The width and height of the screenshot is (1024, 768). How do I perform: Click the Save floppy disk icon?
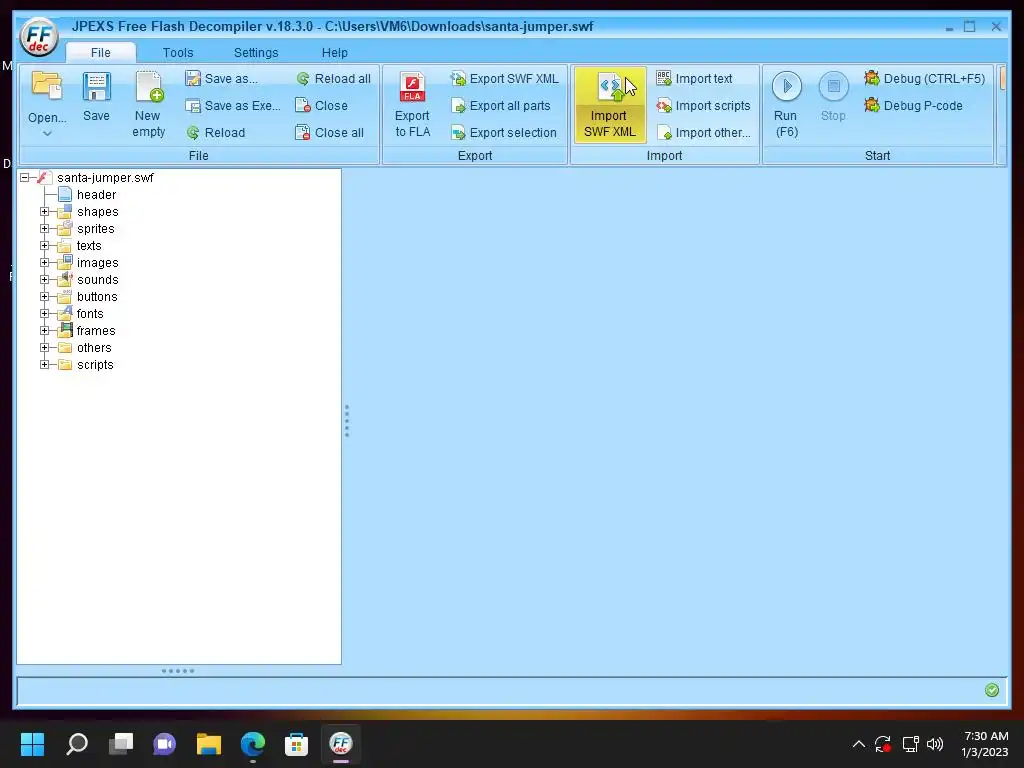97,87
